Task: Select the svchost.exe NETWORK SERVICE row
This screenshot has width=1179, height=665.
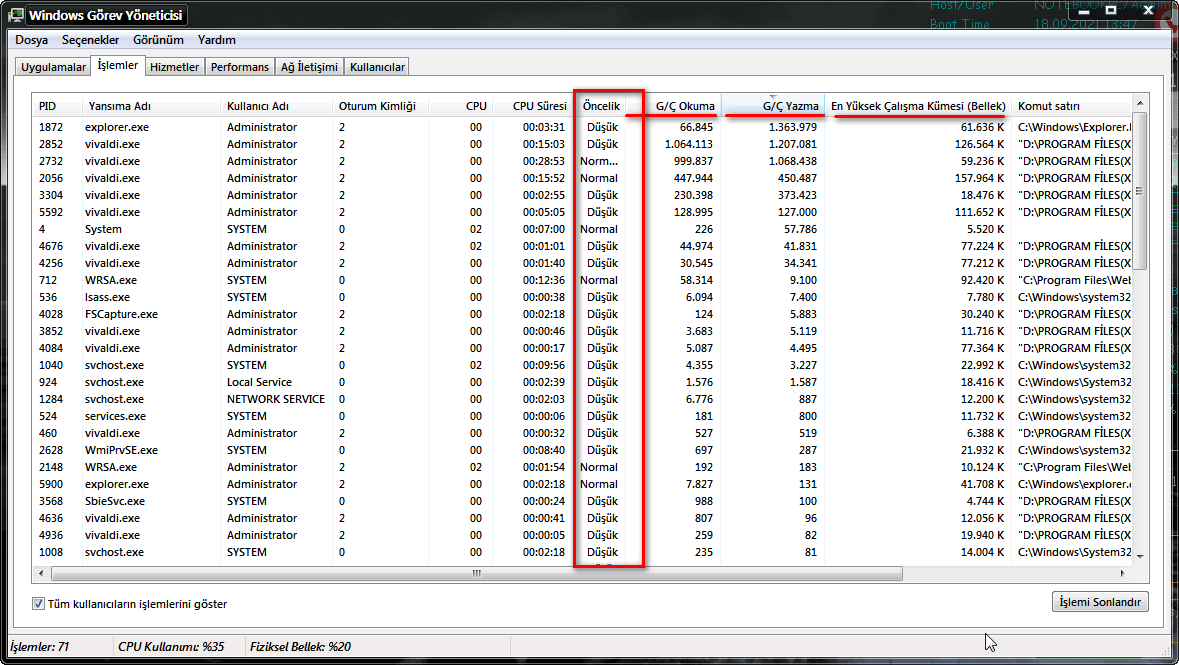Action: 582,399
